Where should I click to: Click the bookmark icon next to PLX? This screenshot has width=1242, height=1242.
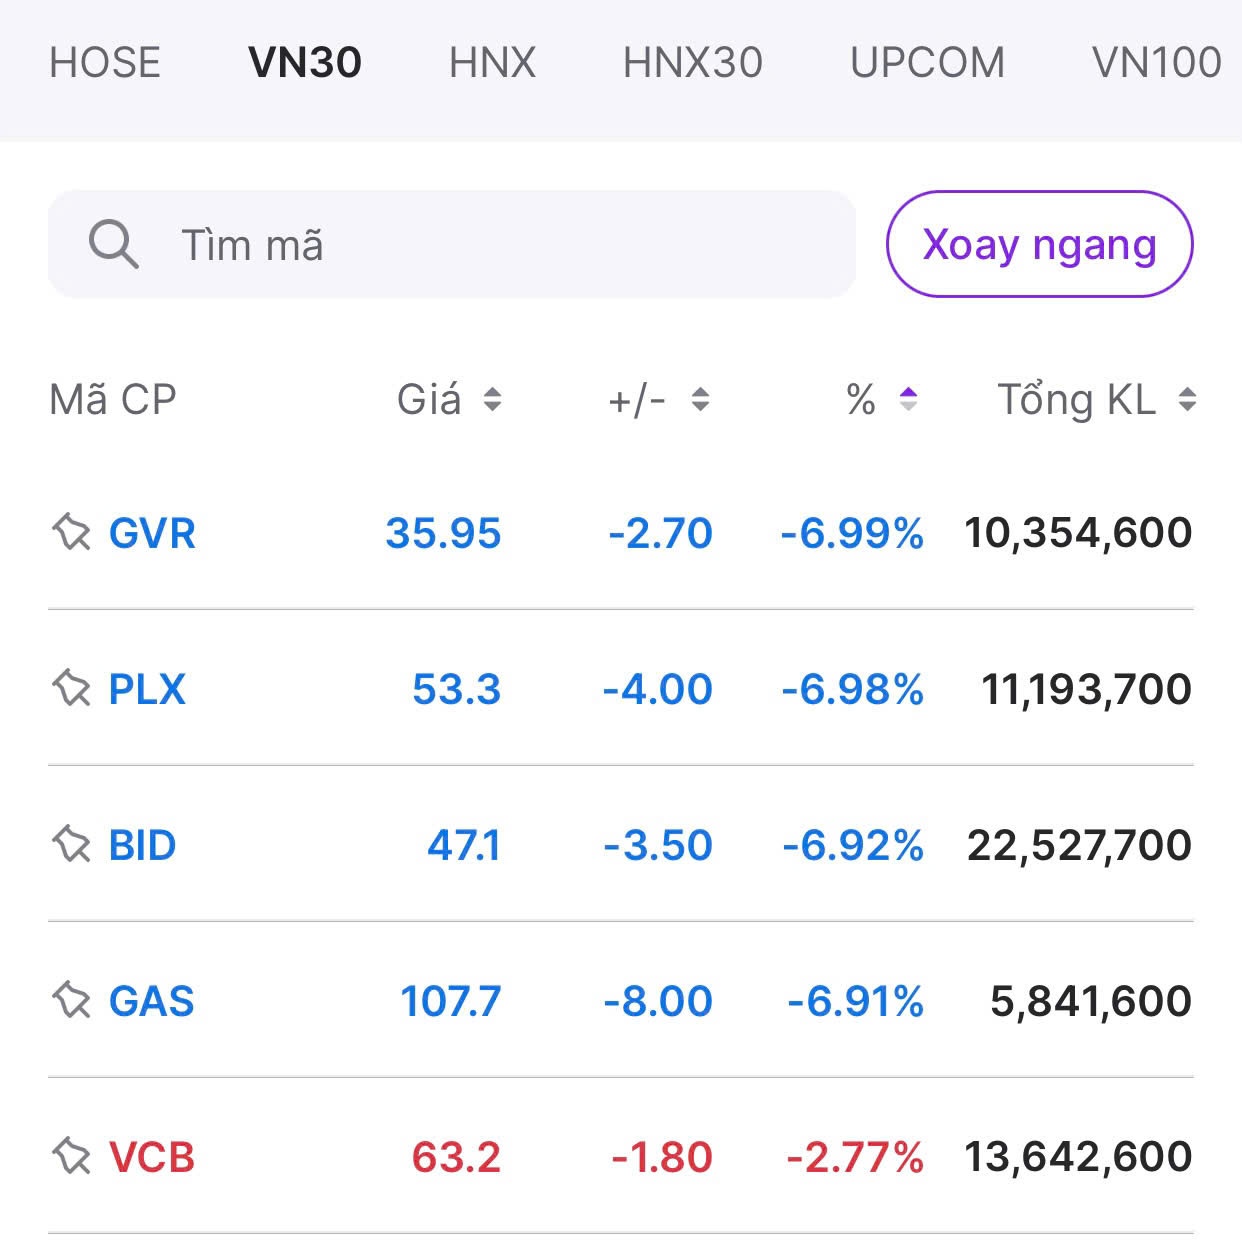pyautogui.click(x=71, y=689)
